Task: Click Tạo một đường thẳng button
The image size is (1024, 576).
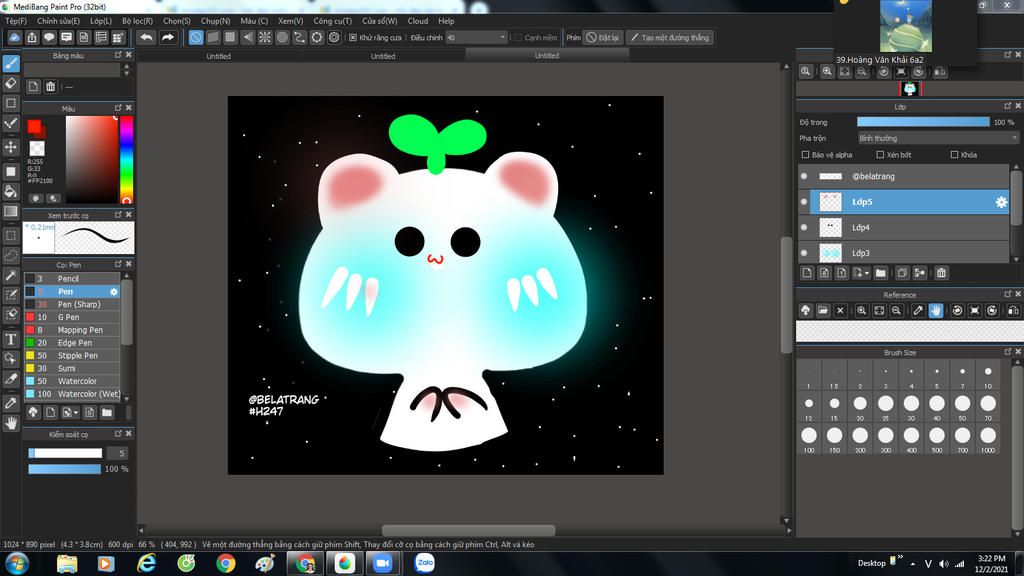Action: pos(669,38)
